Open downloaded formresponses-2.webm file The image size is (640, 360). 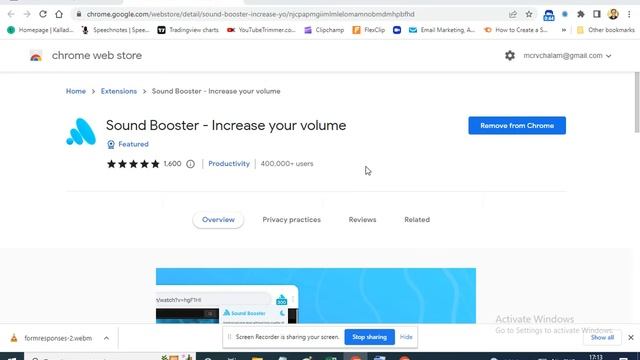51,338
